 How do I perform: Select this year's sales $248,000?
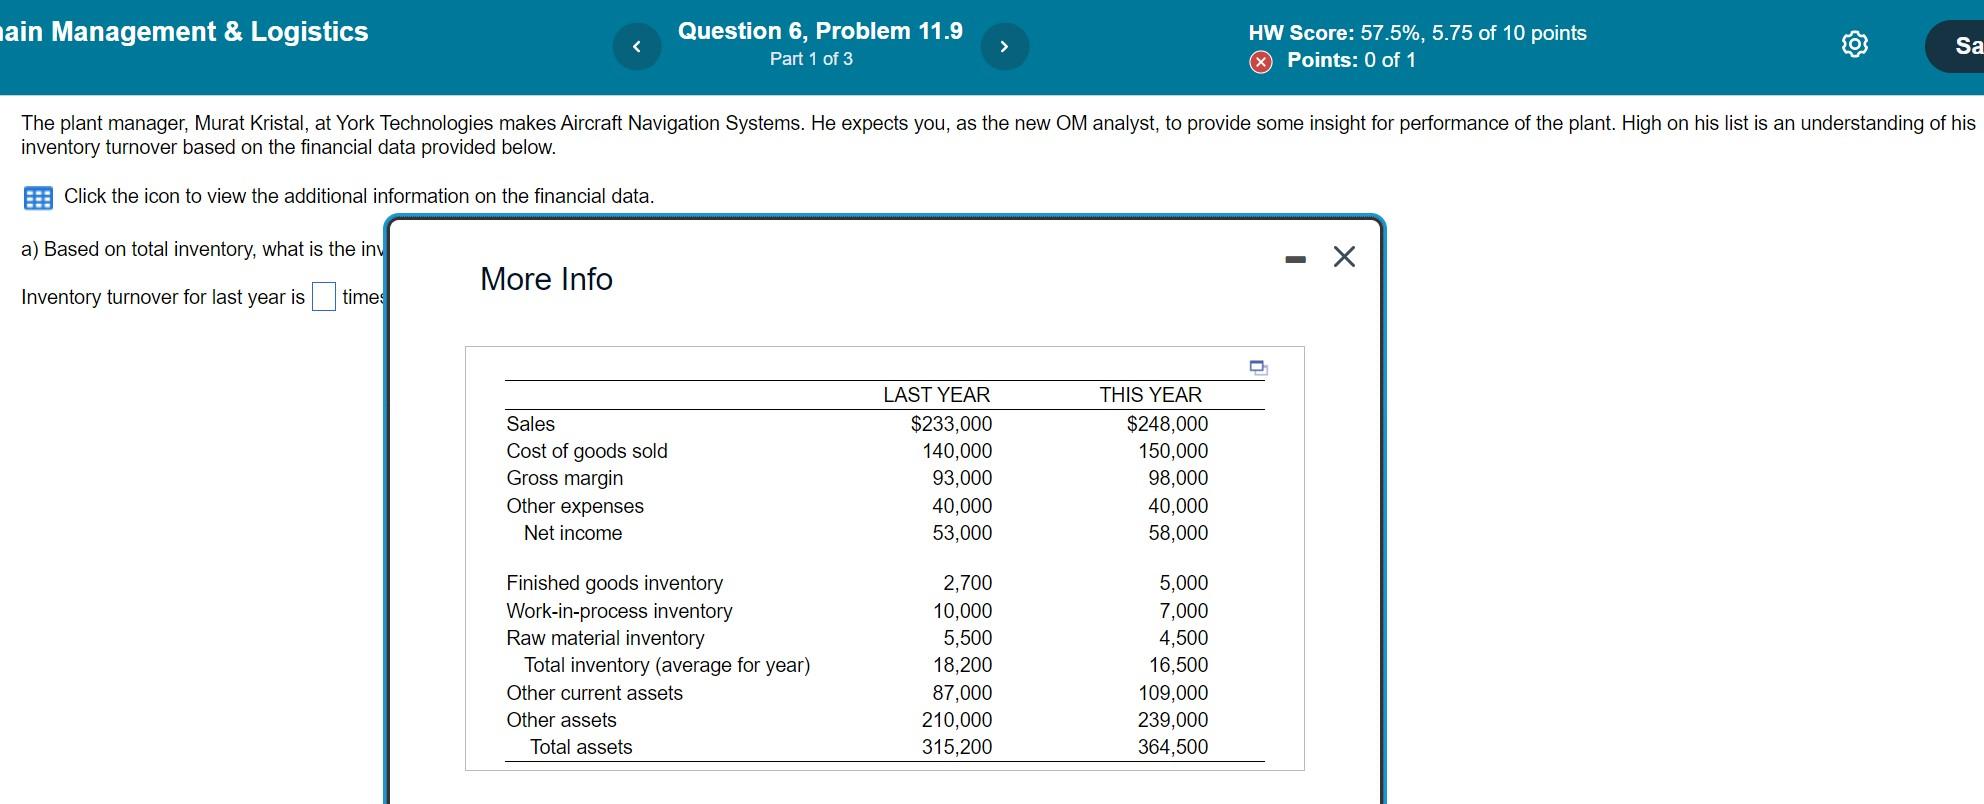click(x=1167, y=424)
